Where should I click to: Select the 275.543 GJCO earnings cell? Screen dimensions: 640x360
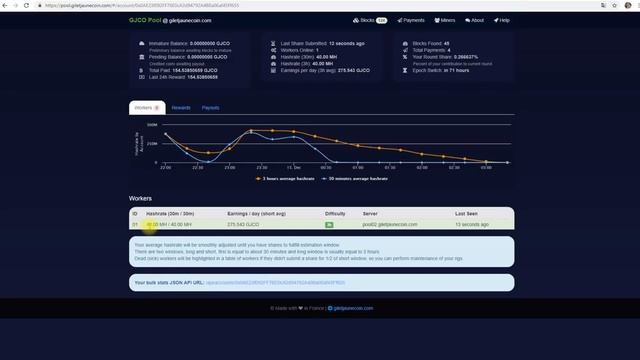point(243,224)
